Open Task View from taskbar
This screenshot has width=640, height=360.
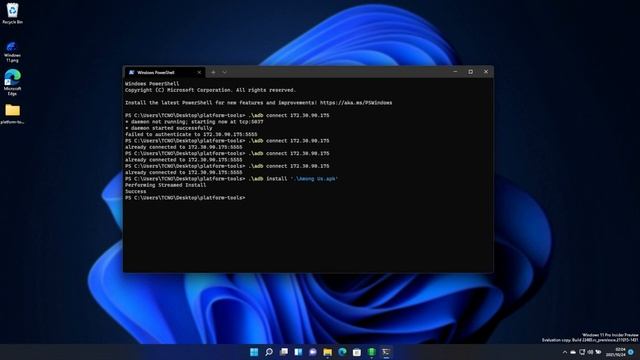pyautogui.click(x=284, y=352)
